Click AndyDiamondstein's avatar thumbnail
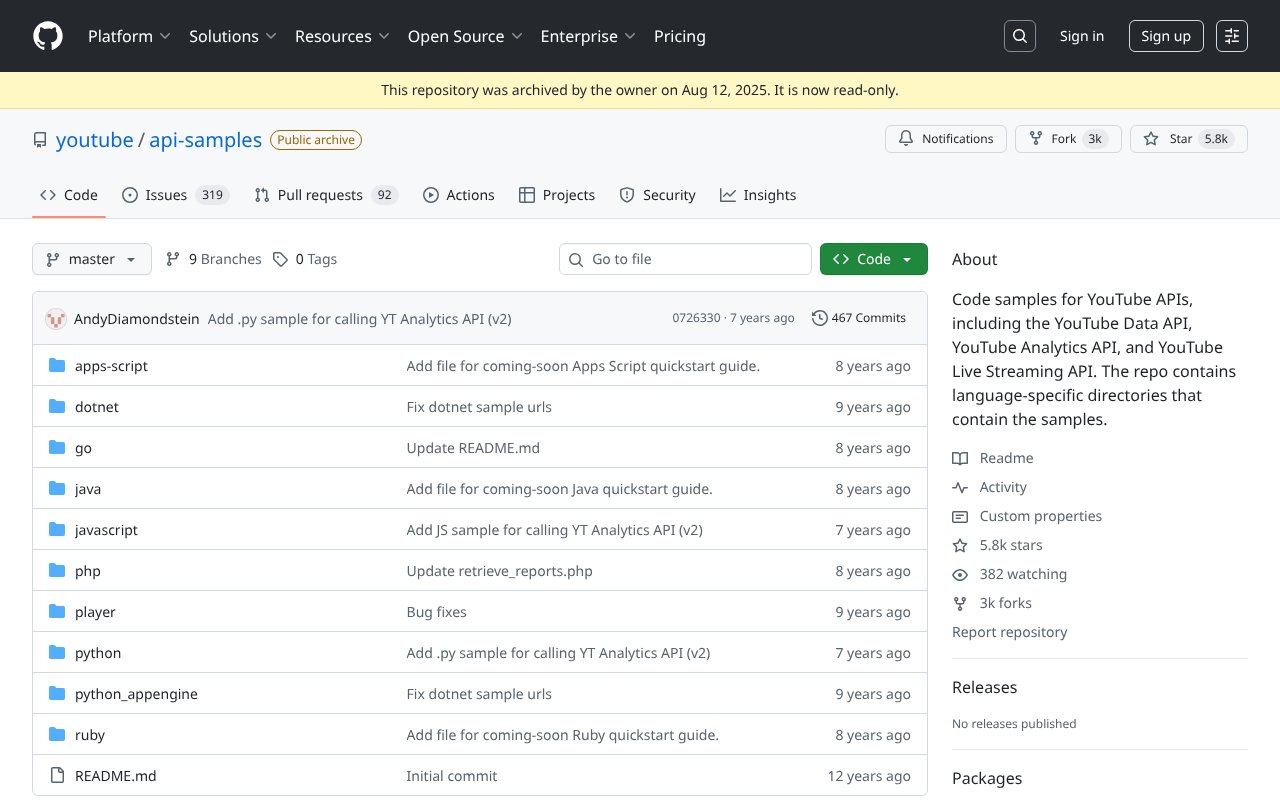1280x800 pixels. click(x=56, y=319)
